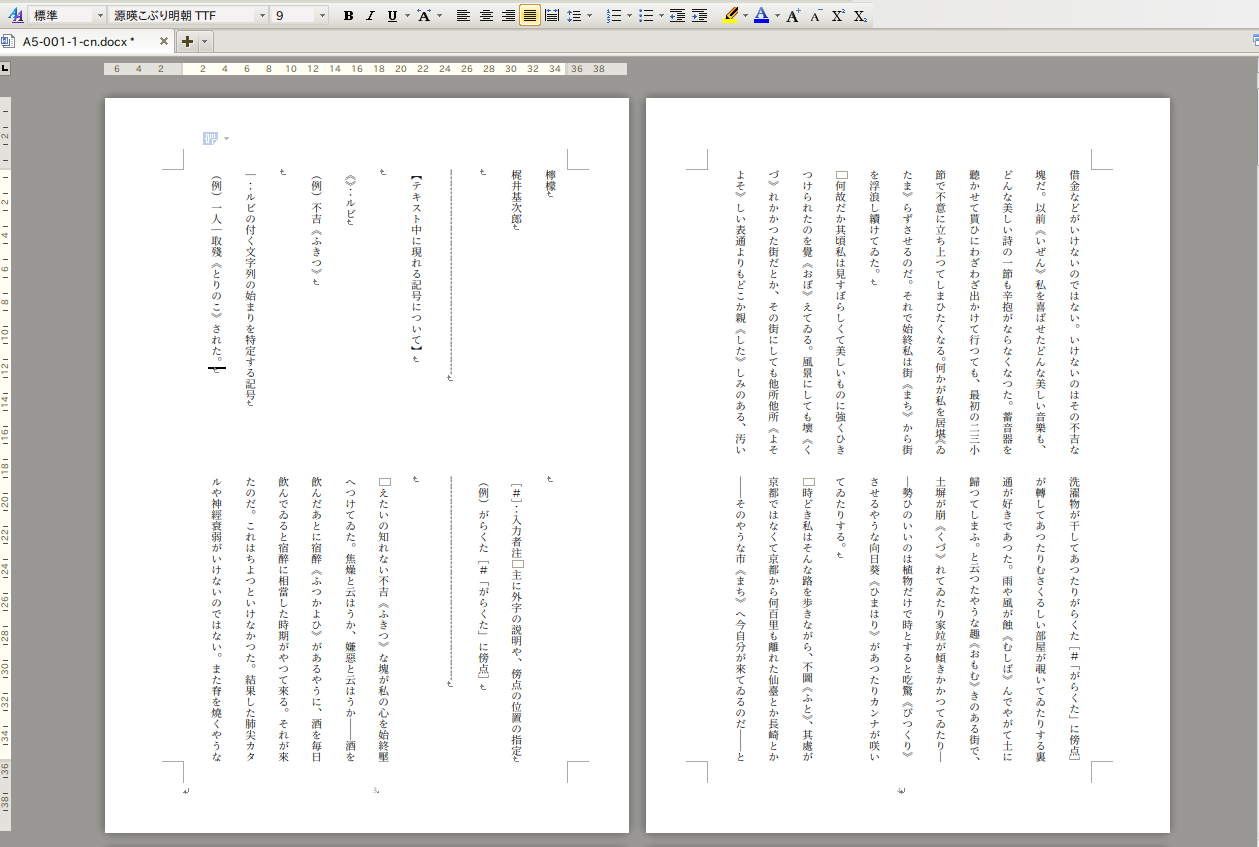
Task: Click the example line （例）不吉《ふきつ》
Action: coord(317,226)
